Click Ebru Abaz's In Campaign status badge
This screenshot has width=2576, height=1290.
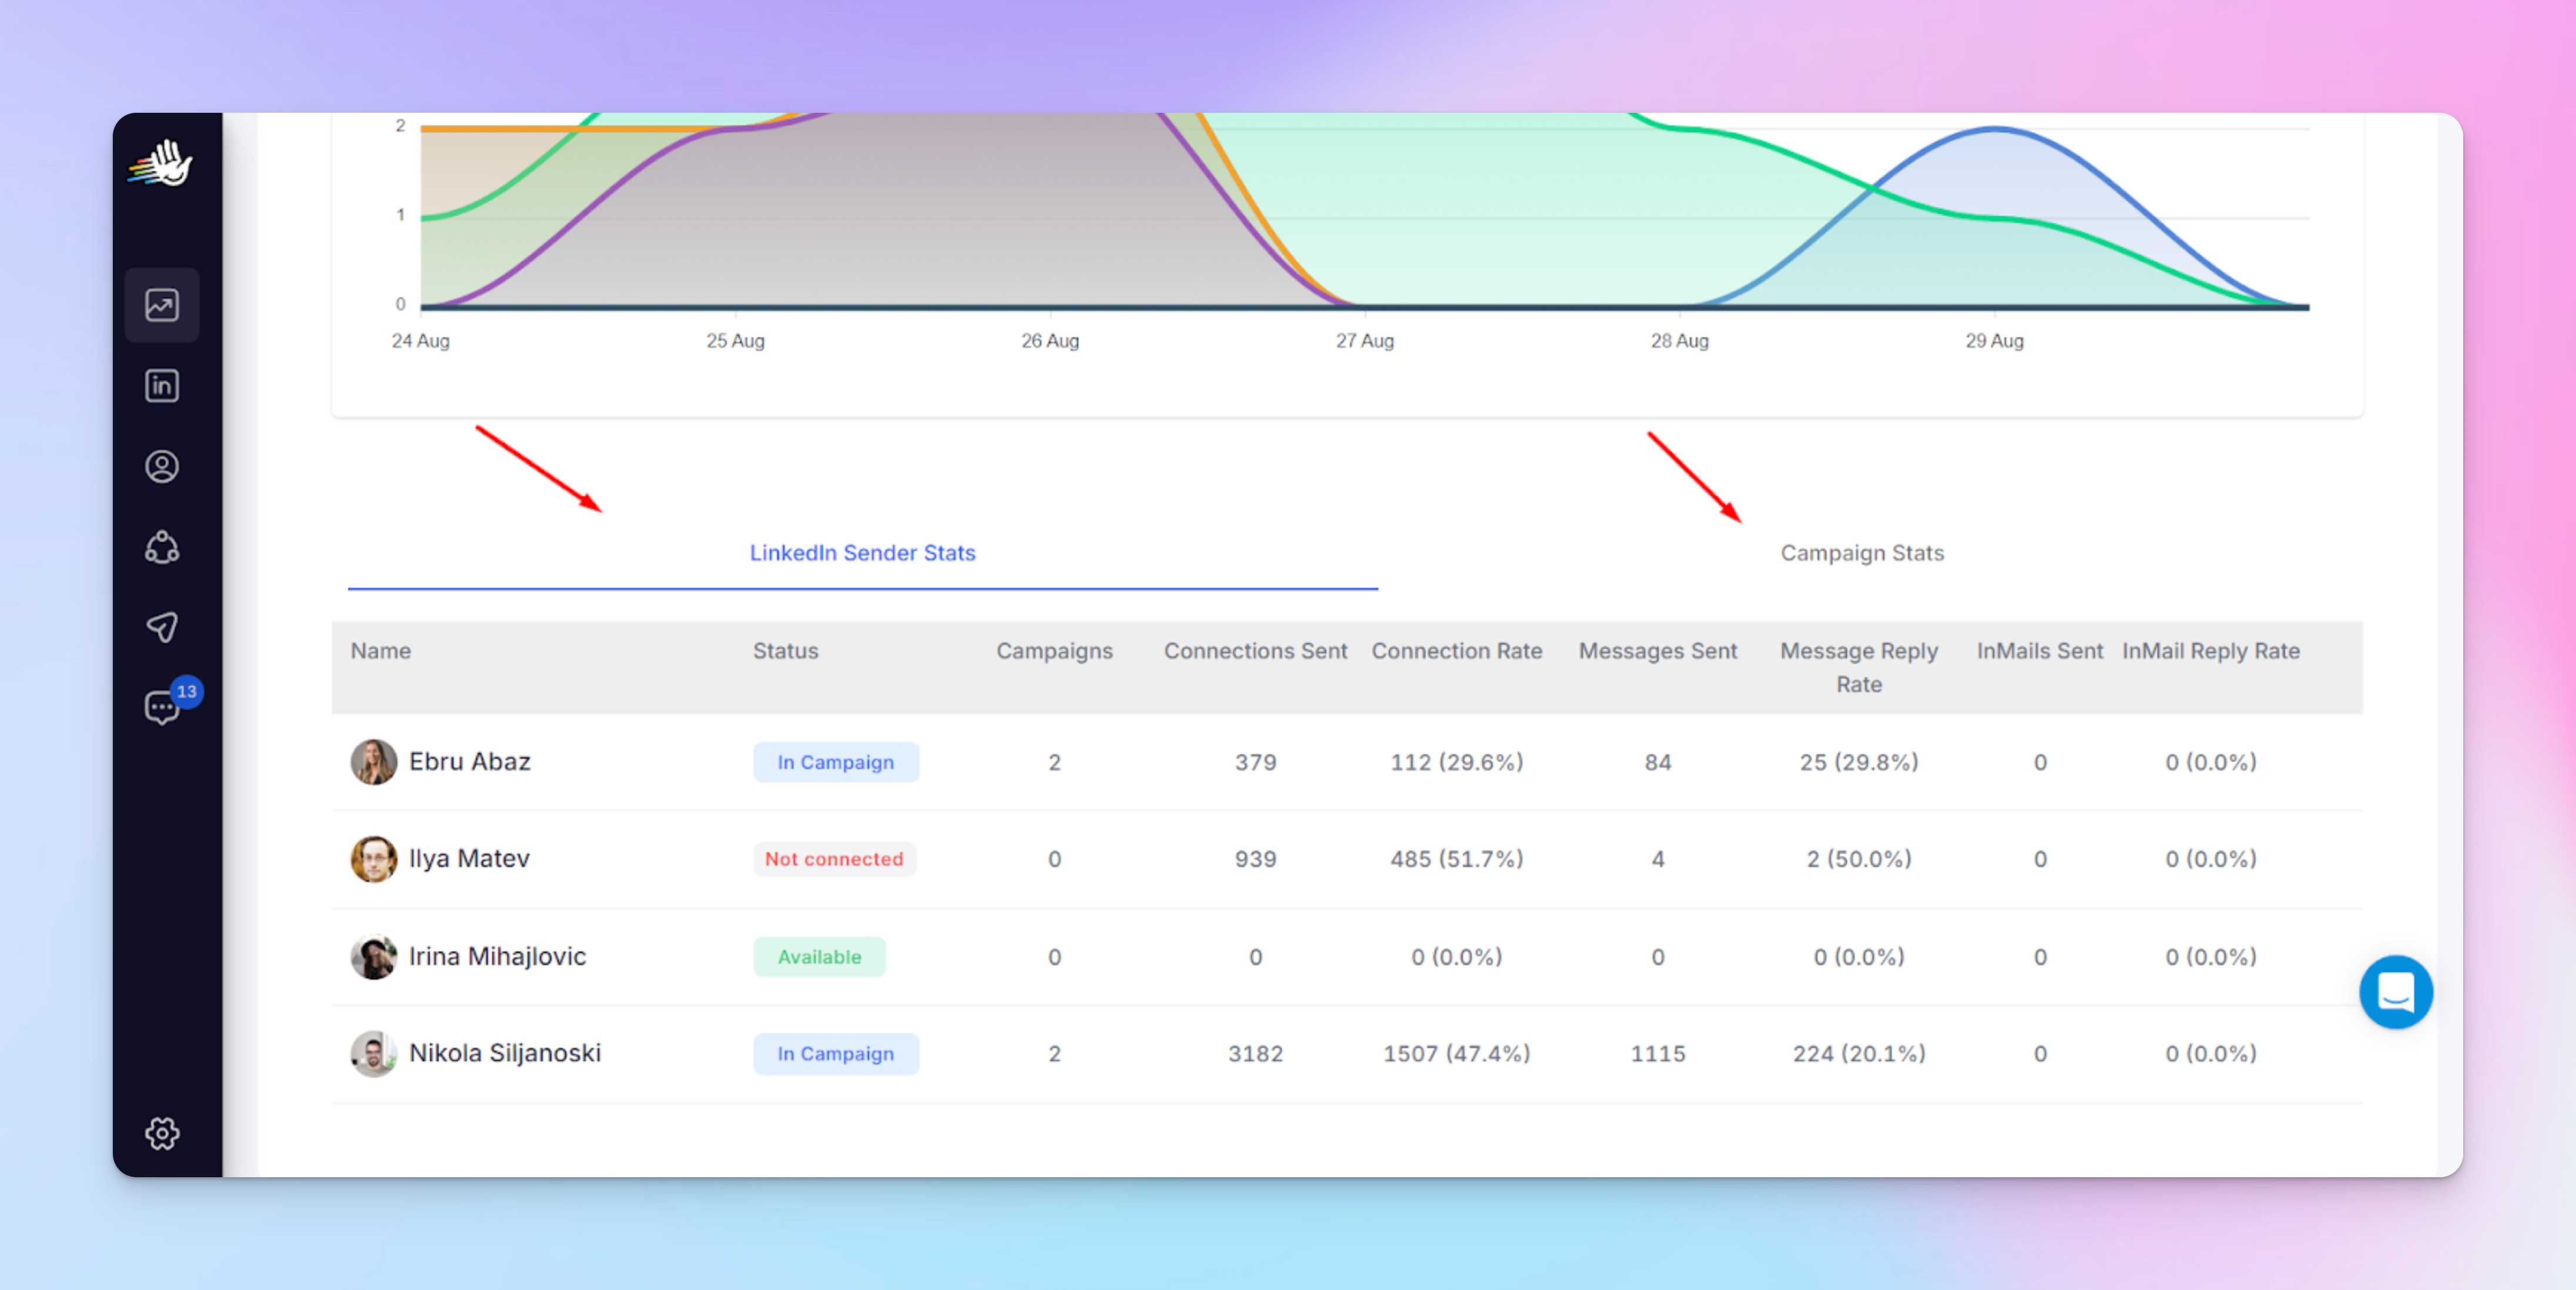click(x=835, y=762)
